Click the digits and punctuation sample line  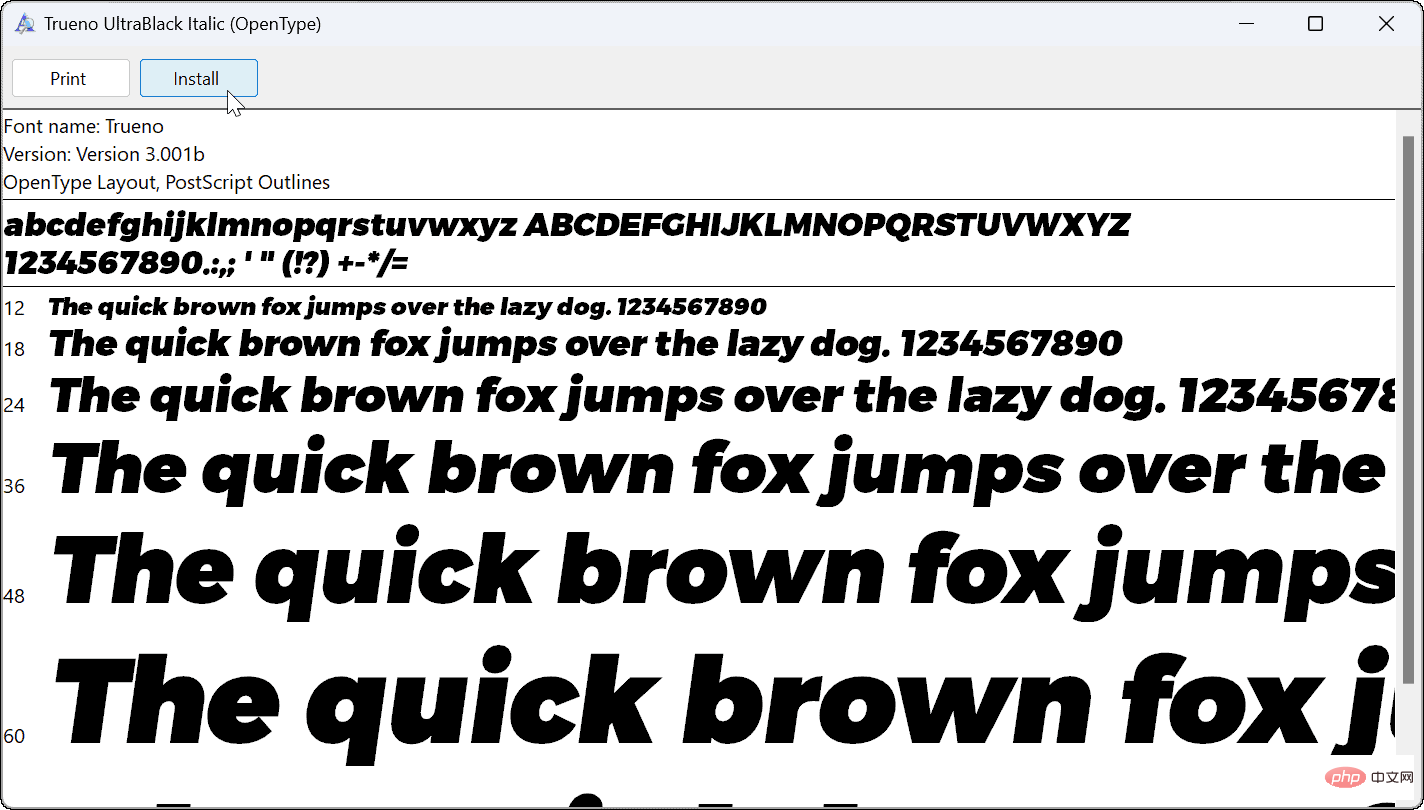point(206,263)
